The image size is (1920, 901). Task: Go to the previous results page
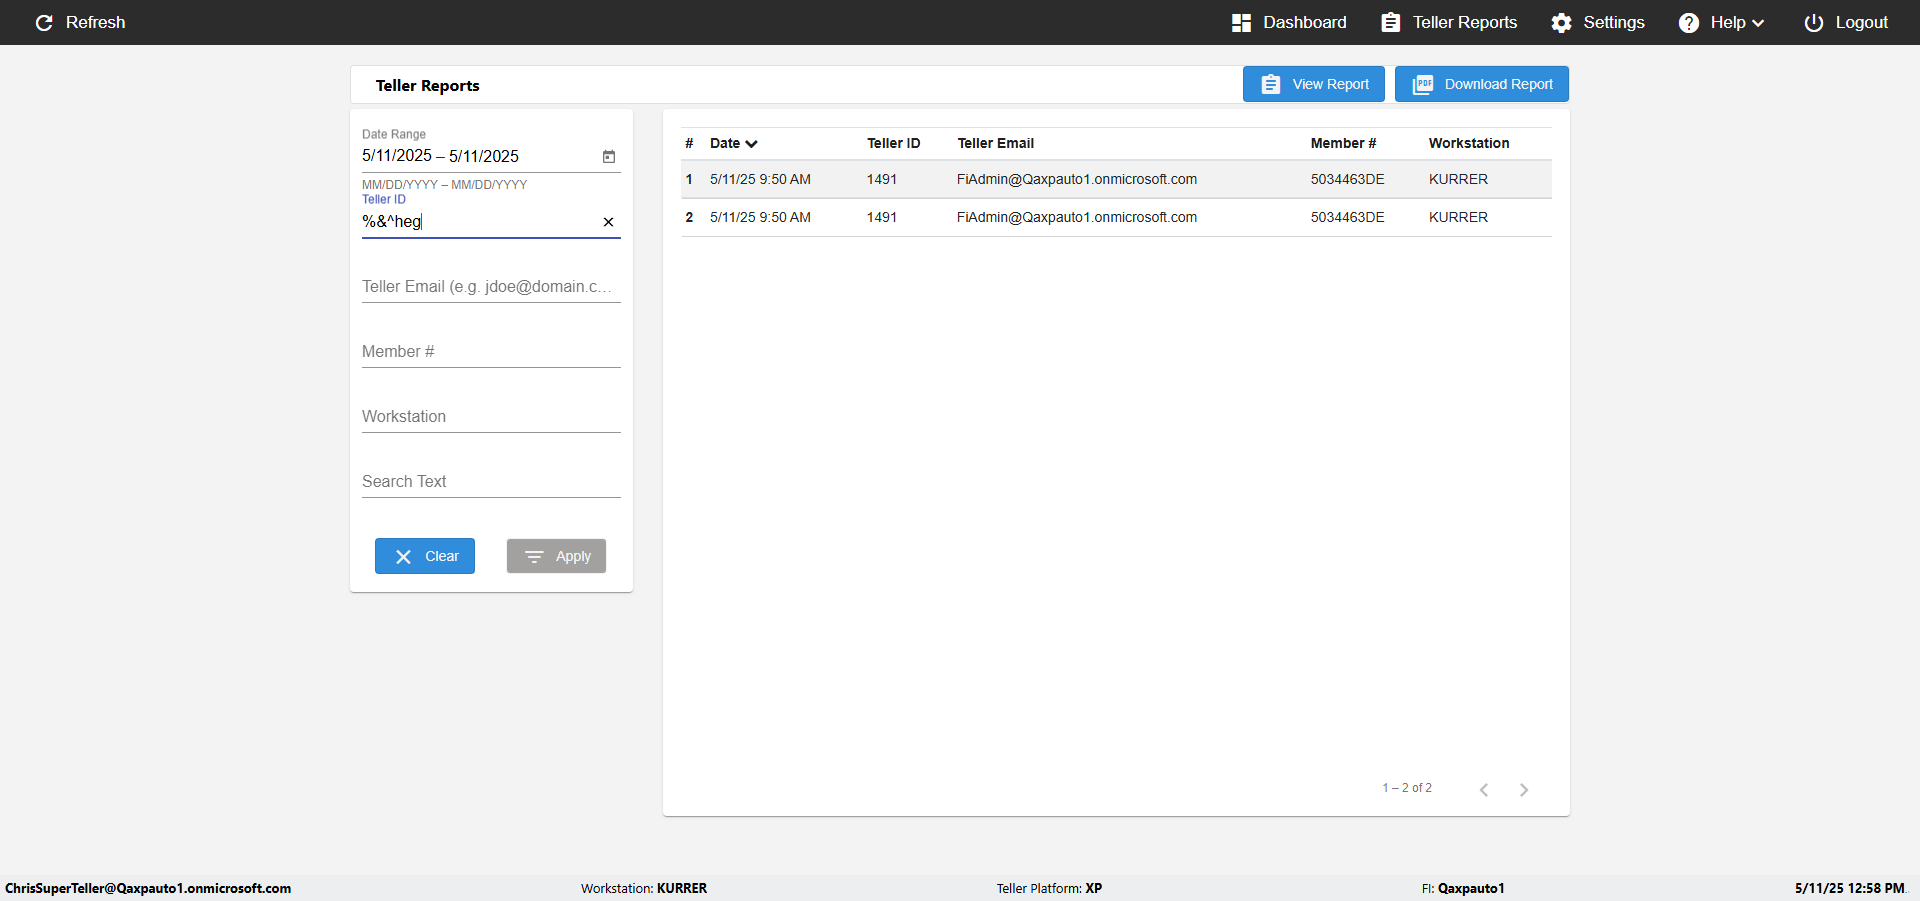(1484, 790)
